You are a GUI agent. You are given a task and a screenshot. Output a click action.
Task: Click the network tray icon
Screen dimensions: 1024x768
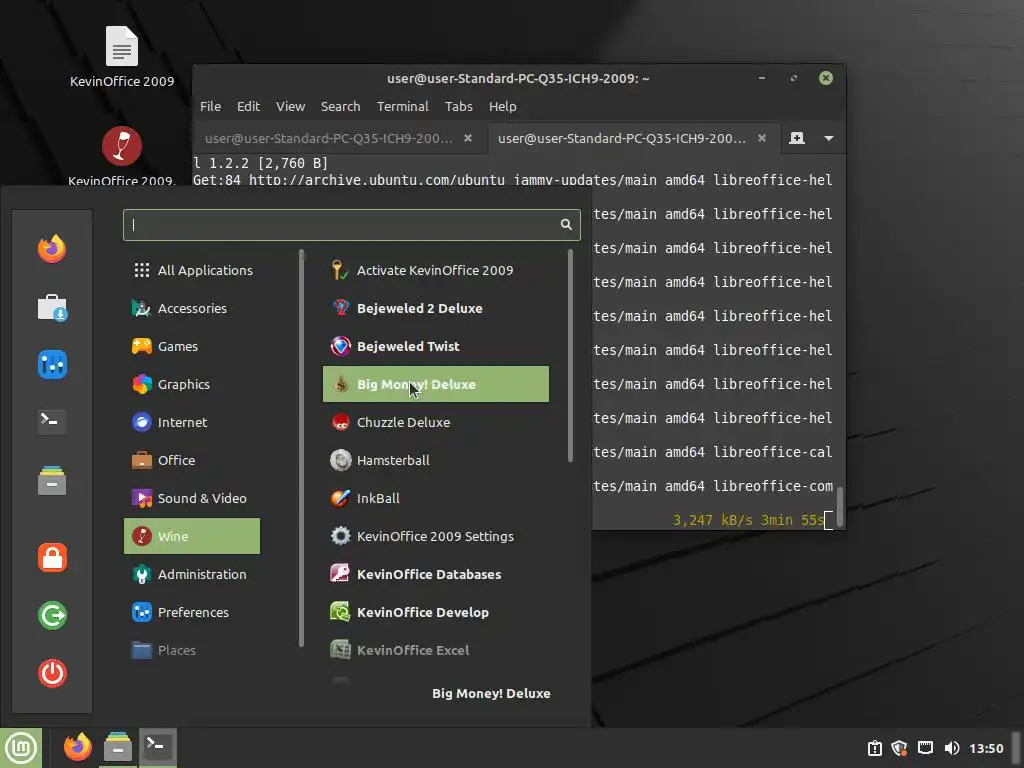[x=925, y=748]
